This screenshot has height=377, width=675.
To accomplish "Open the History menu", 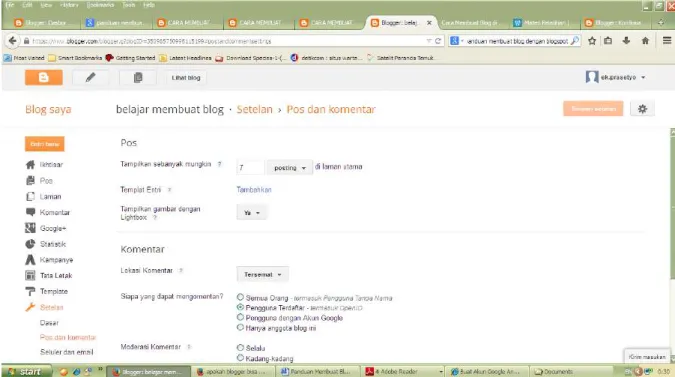I will [x=69, y=5].
